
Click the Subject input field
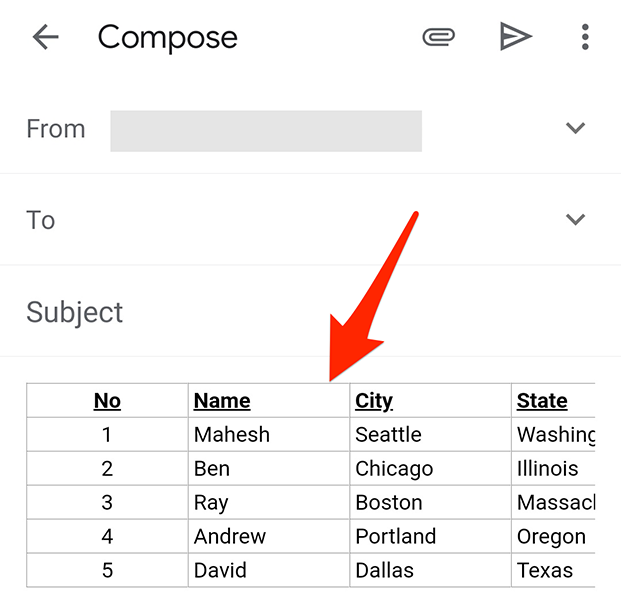coord(300,312)
